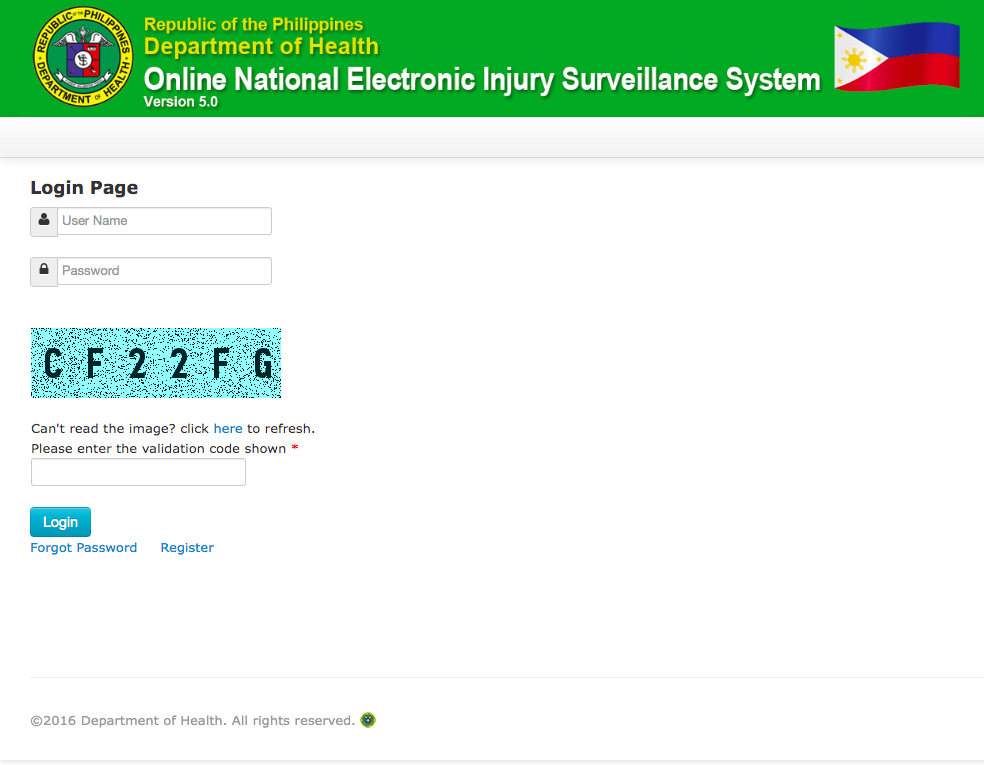Click the small DOH seal in footer
The height and width of the screenshot is (765, 984).
tap(368, 720)
